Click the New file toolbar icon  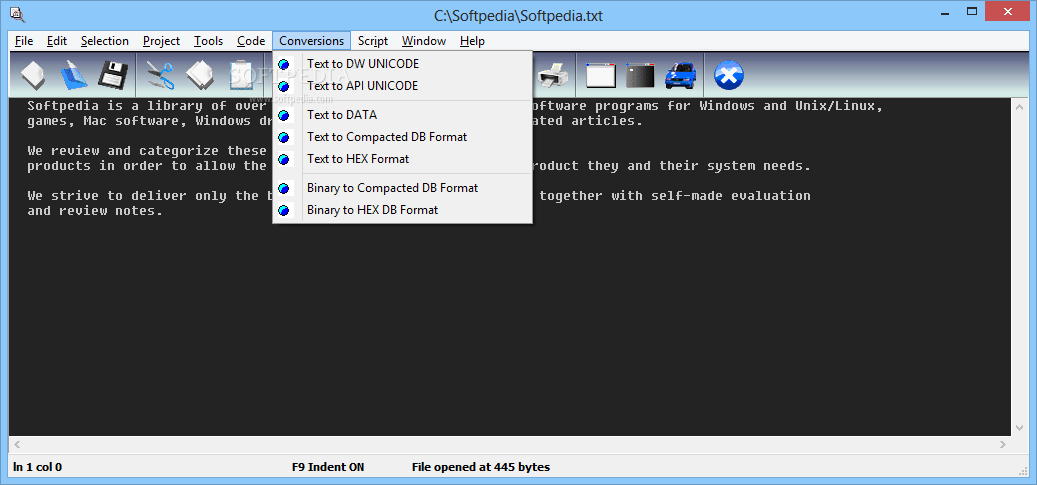tap(33, 75)
